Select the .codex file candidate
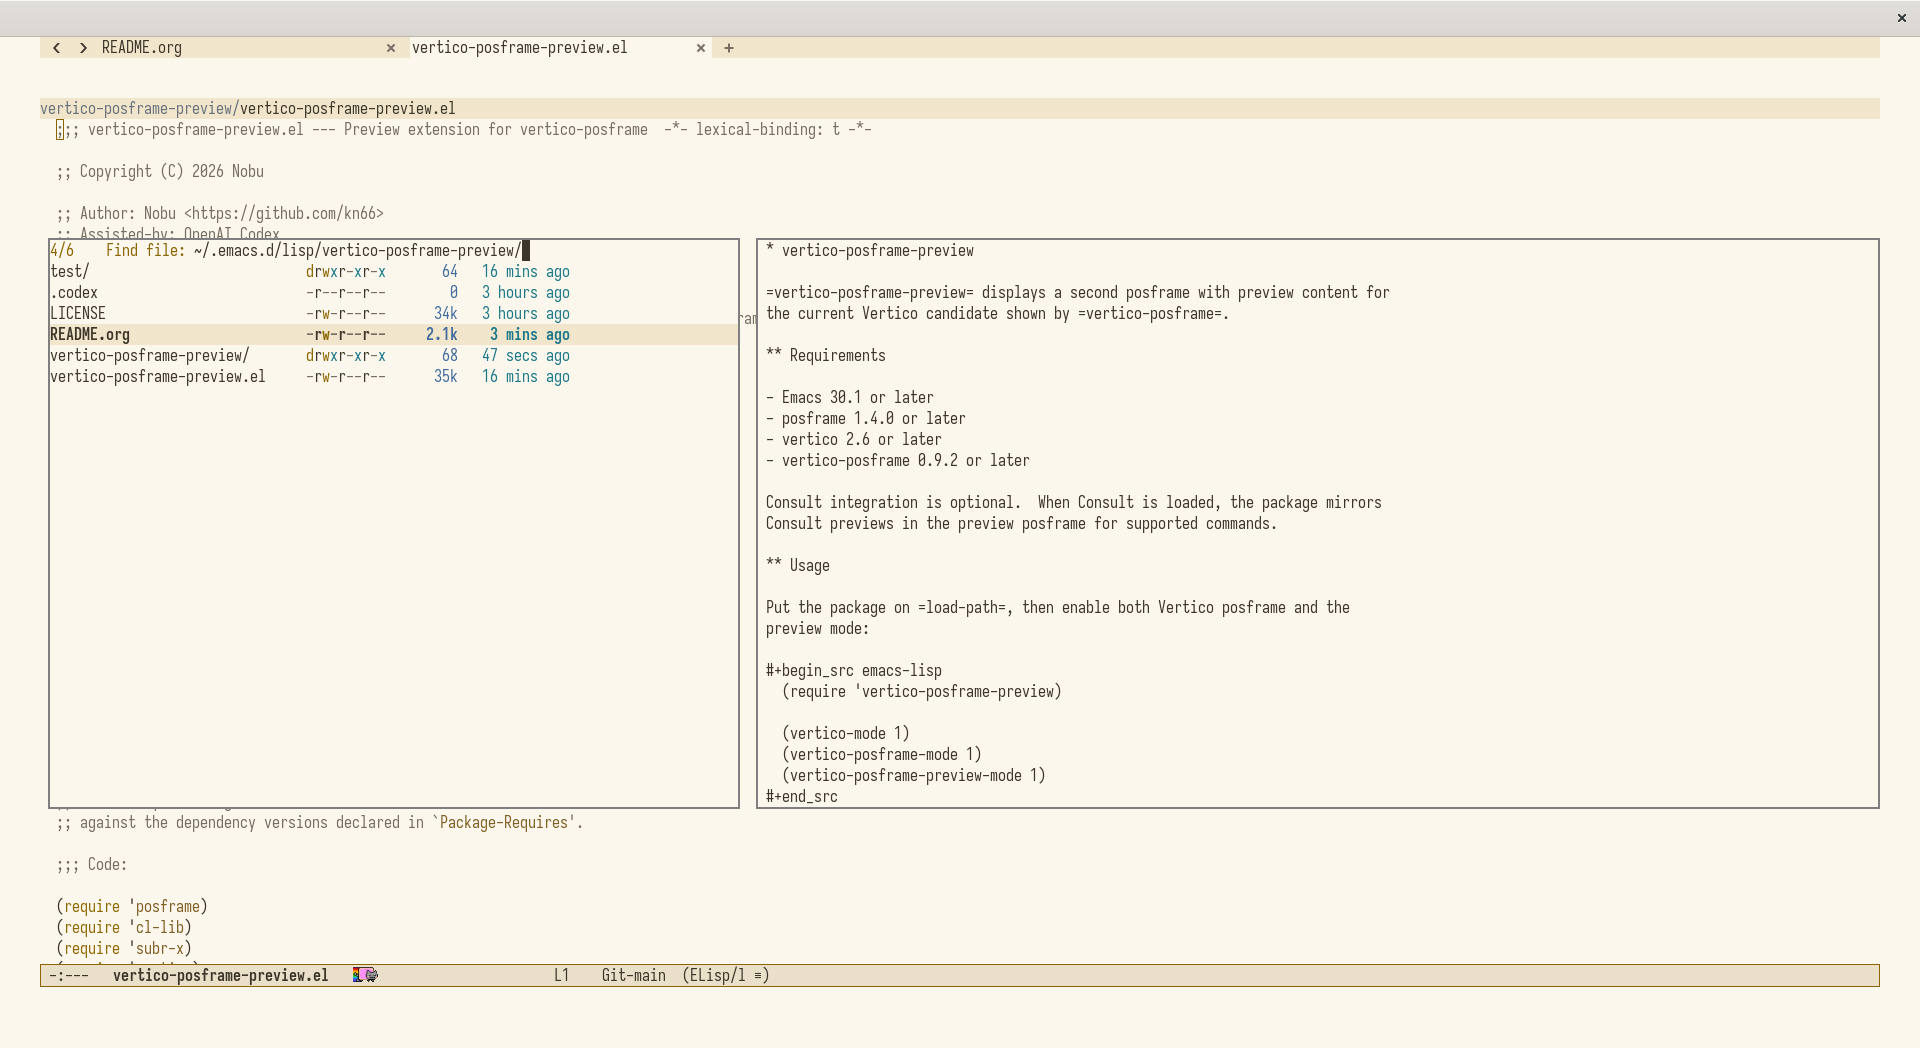 tap(394, 293)
